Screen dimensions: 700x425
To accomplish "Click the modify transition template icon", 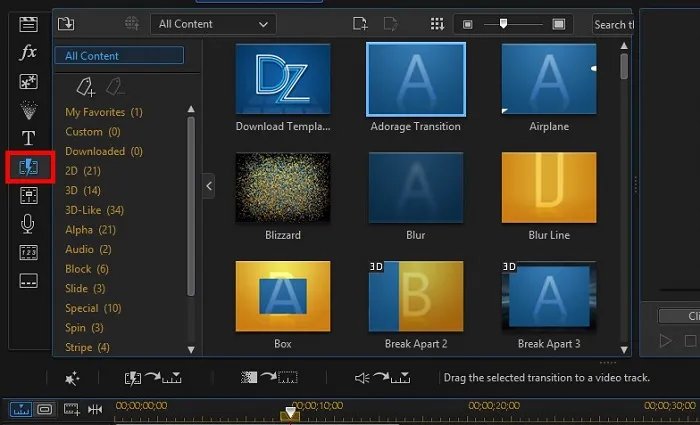I will tap(391, 24).
